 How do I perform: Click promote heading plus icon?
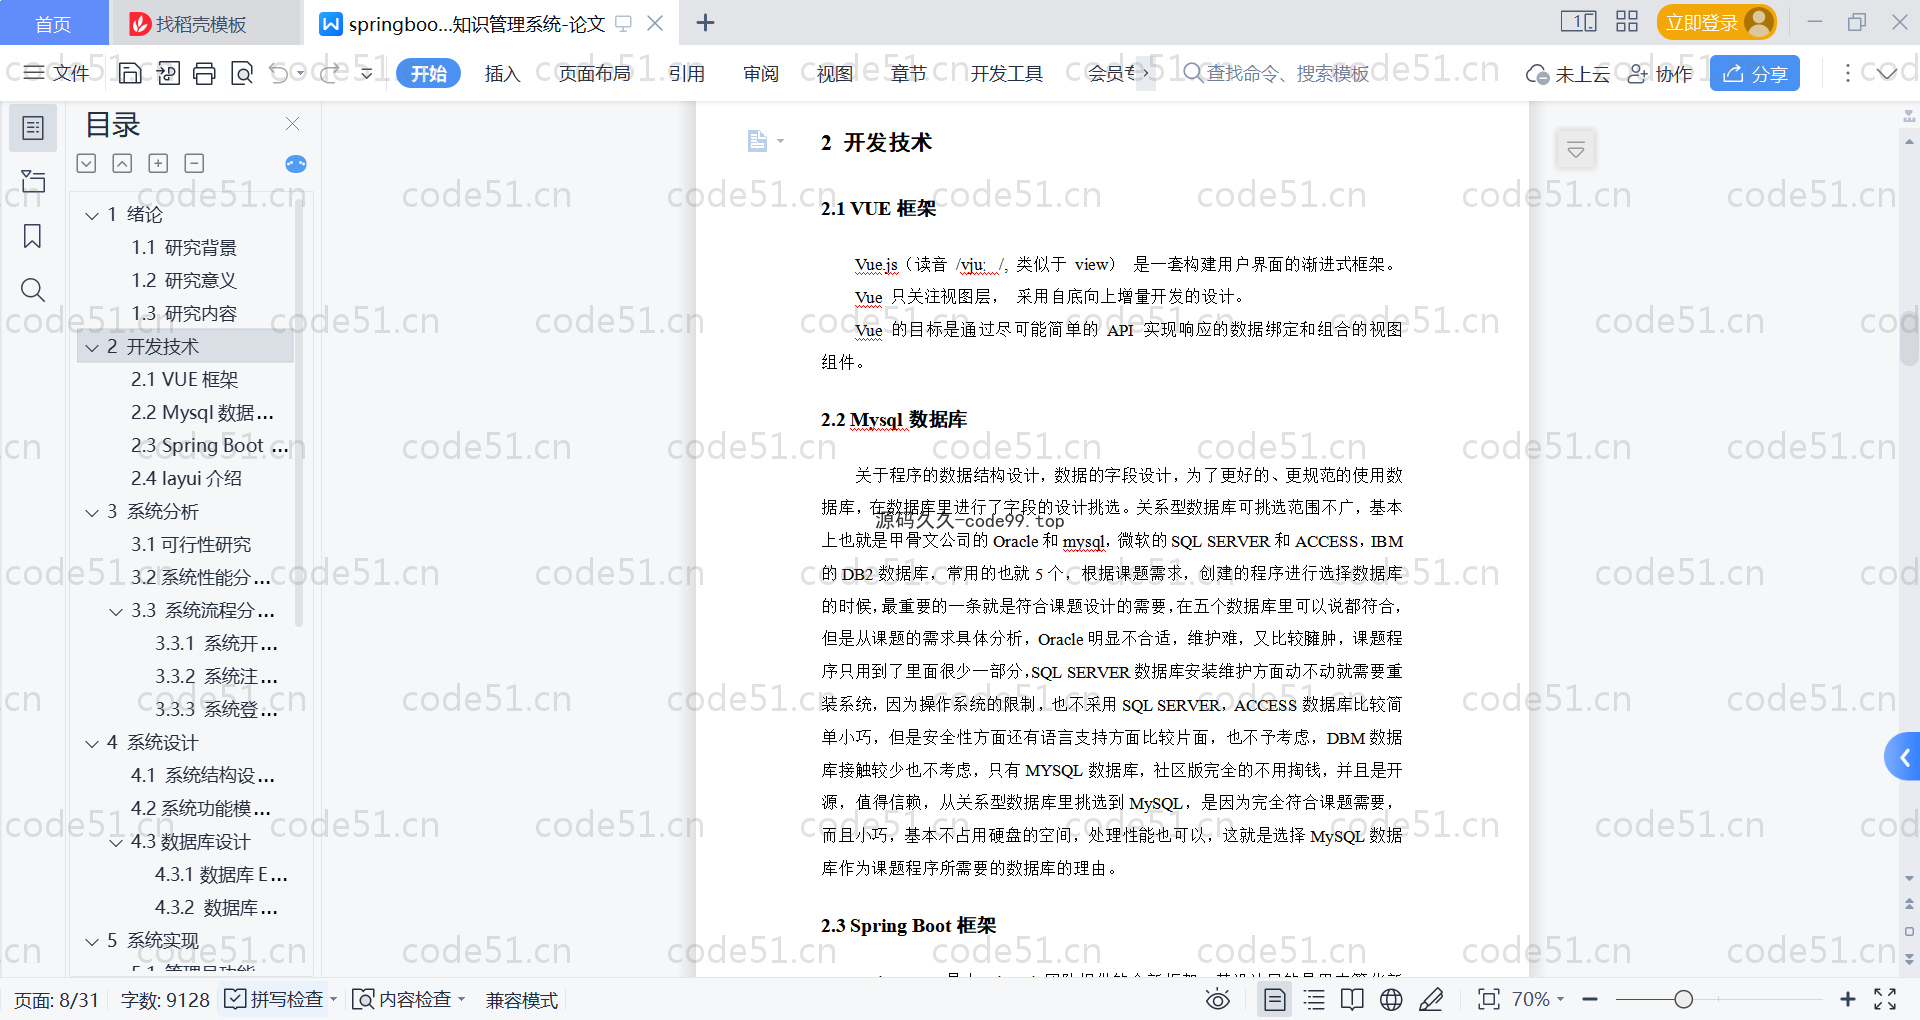click(158, 163)
